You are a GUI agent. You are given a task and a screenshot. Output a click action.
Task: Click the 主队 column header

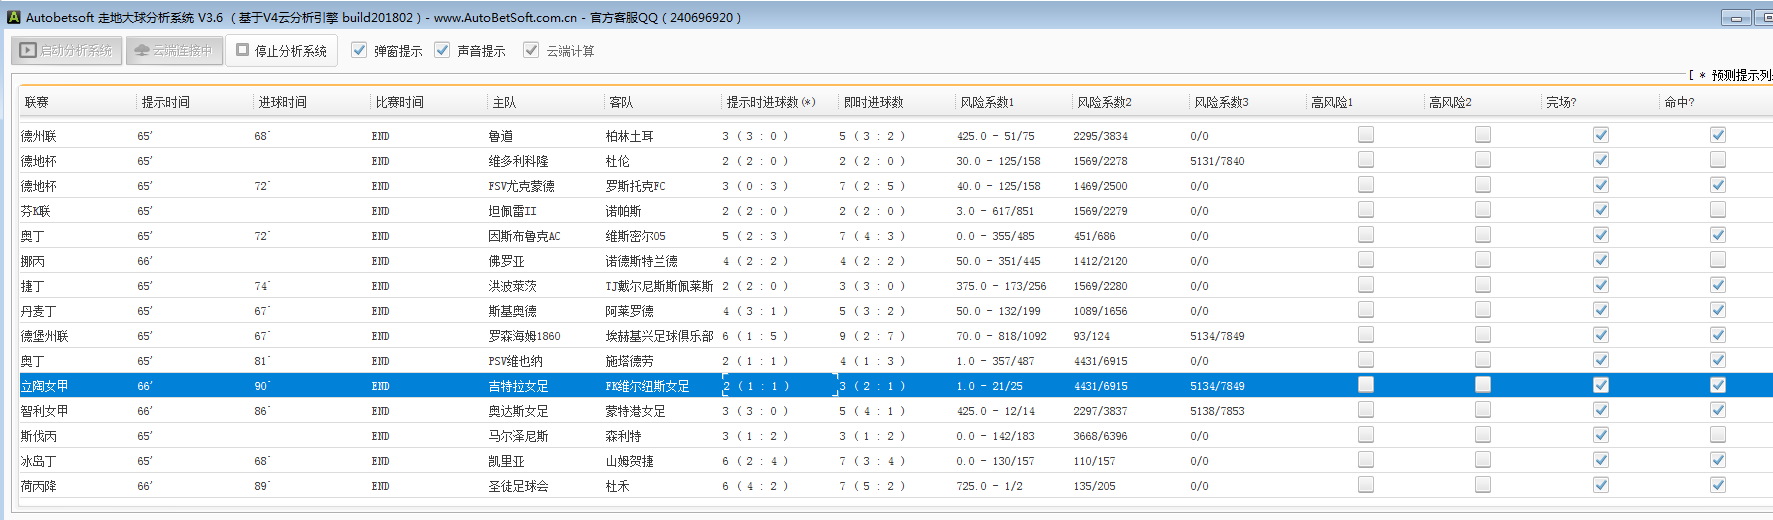pyautogui.click(x=504, y=102)
